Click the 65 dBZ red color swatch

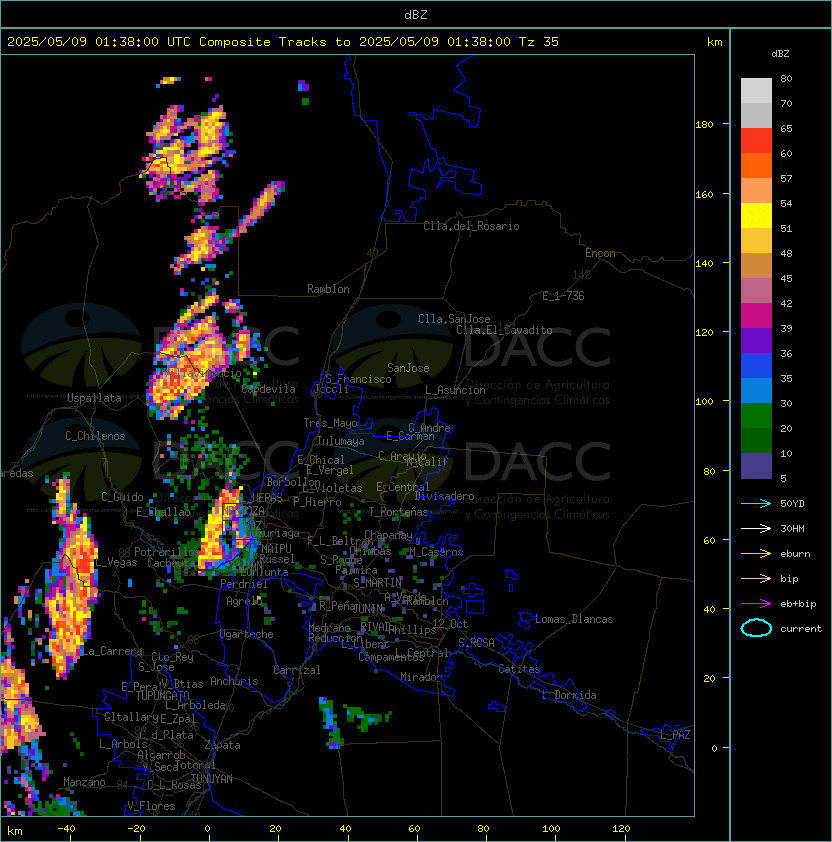pos(756,140)
